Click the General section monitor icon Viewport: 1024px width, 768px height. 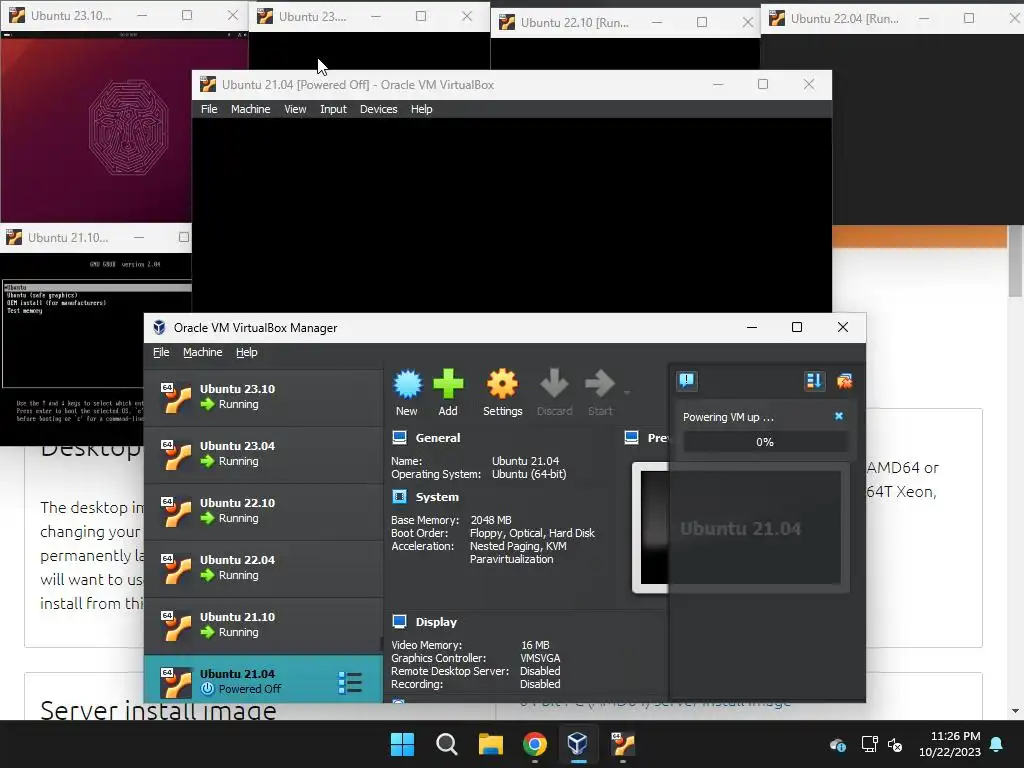coord(399,438)
